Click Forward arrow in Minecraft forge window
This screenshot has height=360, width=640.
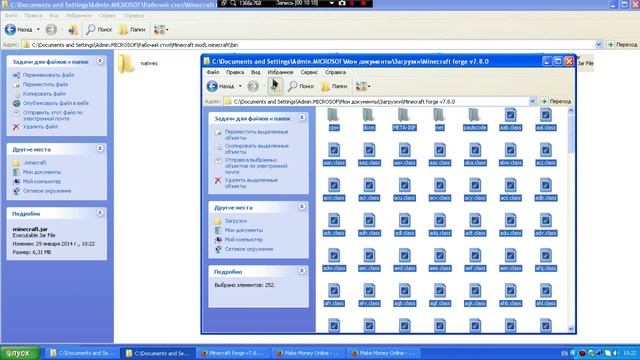253,86
